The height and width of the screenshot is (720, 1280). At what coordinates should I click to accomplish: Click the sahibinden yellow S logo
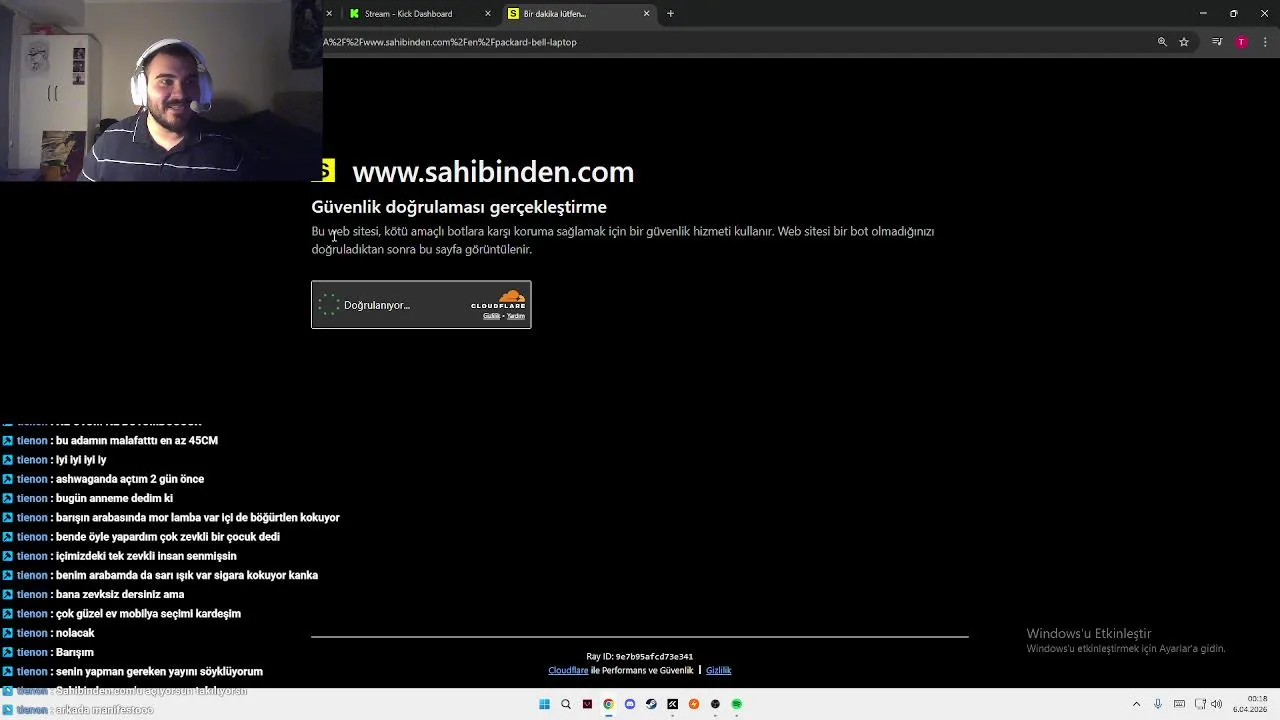327,171
